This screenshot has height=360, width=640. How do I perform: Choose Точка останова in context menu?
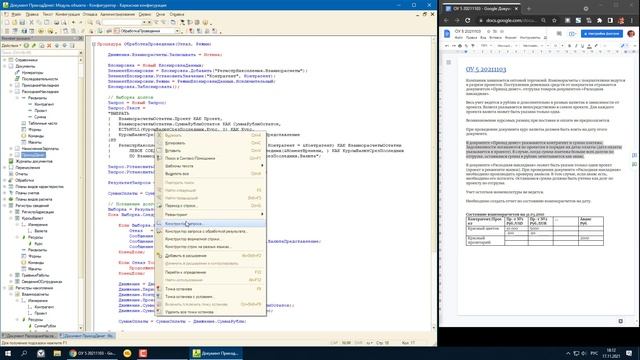point(211,289)
